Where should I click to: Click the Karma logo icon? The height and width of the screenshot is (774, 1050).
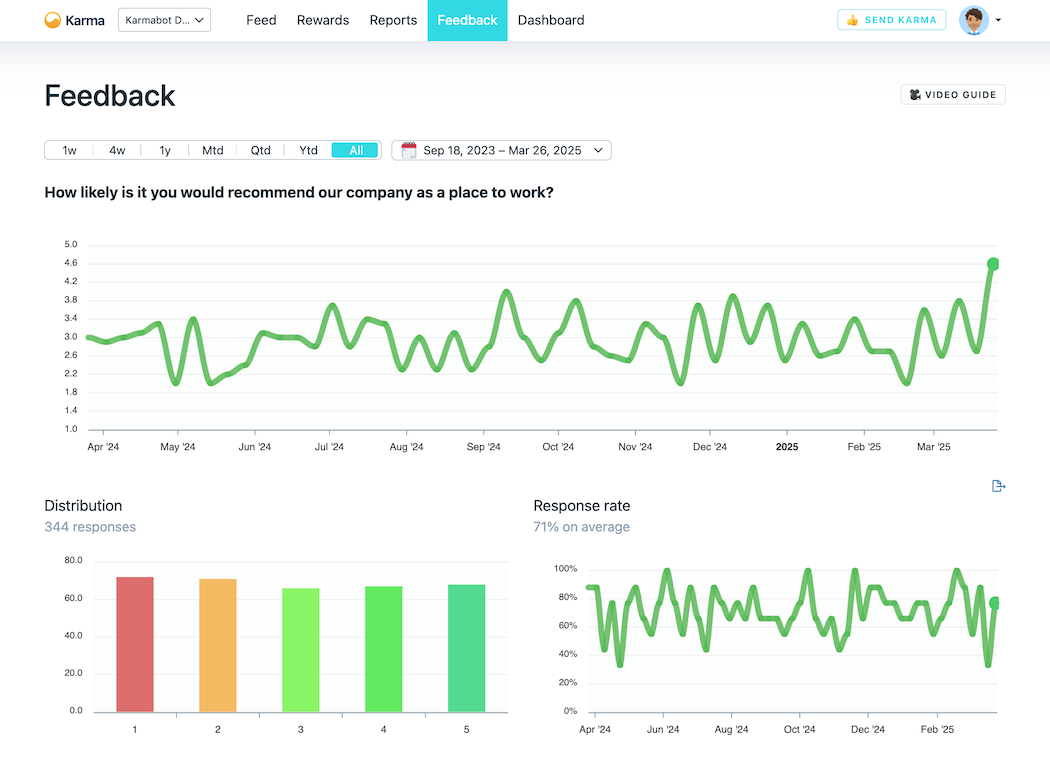point(53,20)
